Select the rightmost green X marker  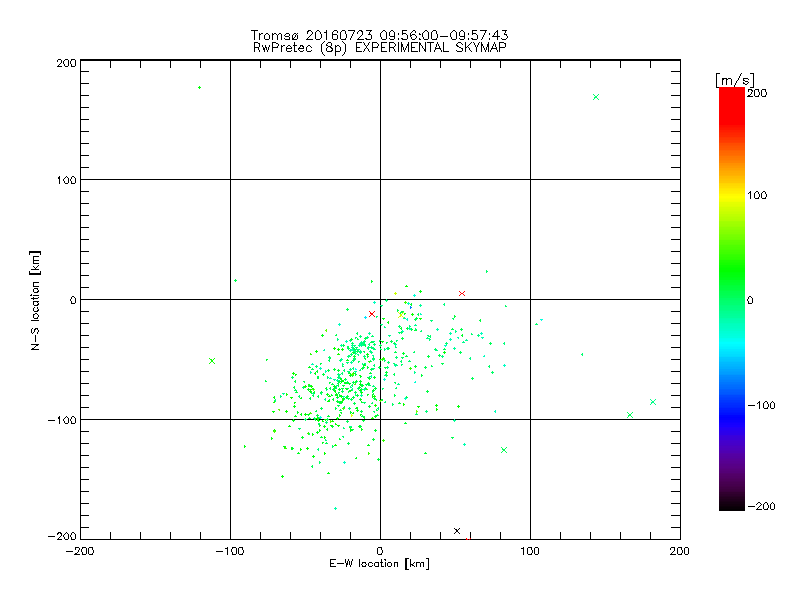(653, 402)
